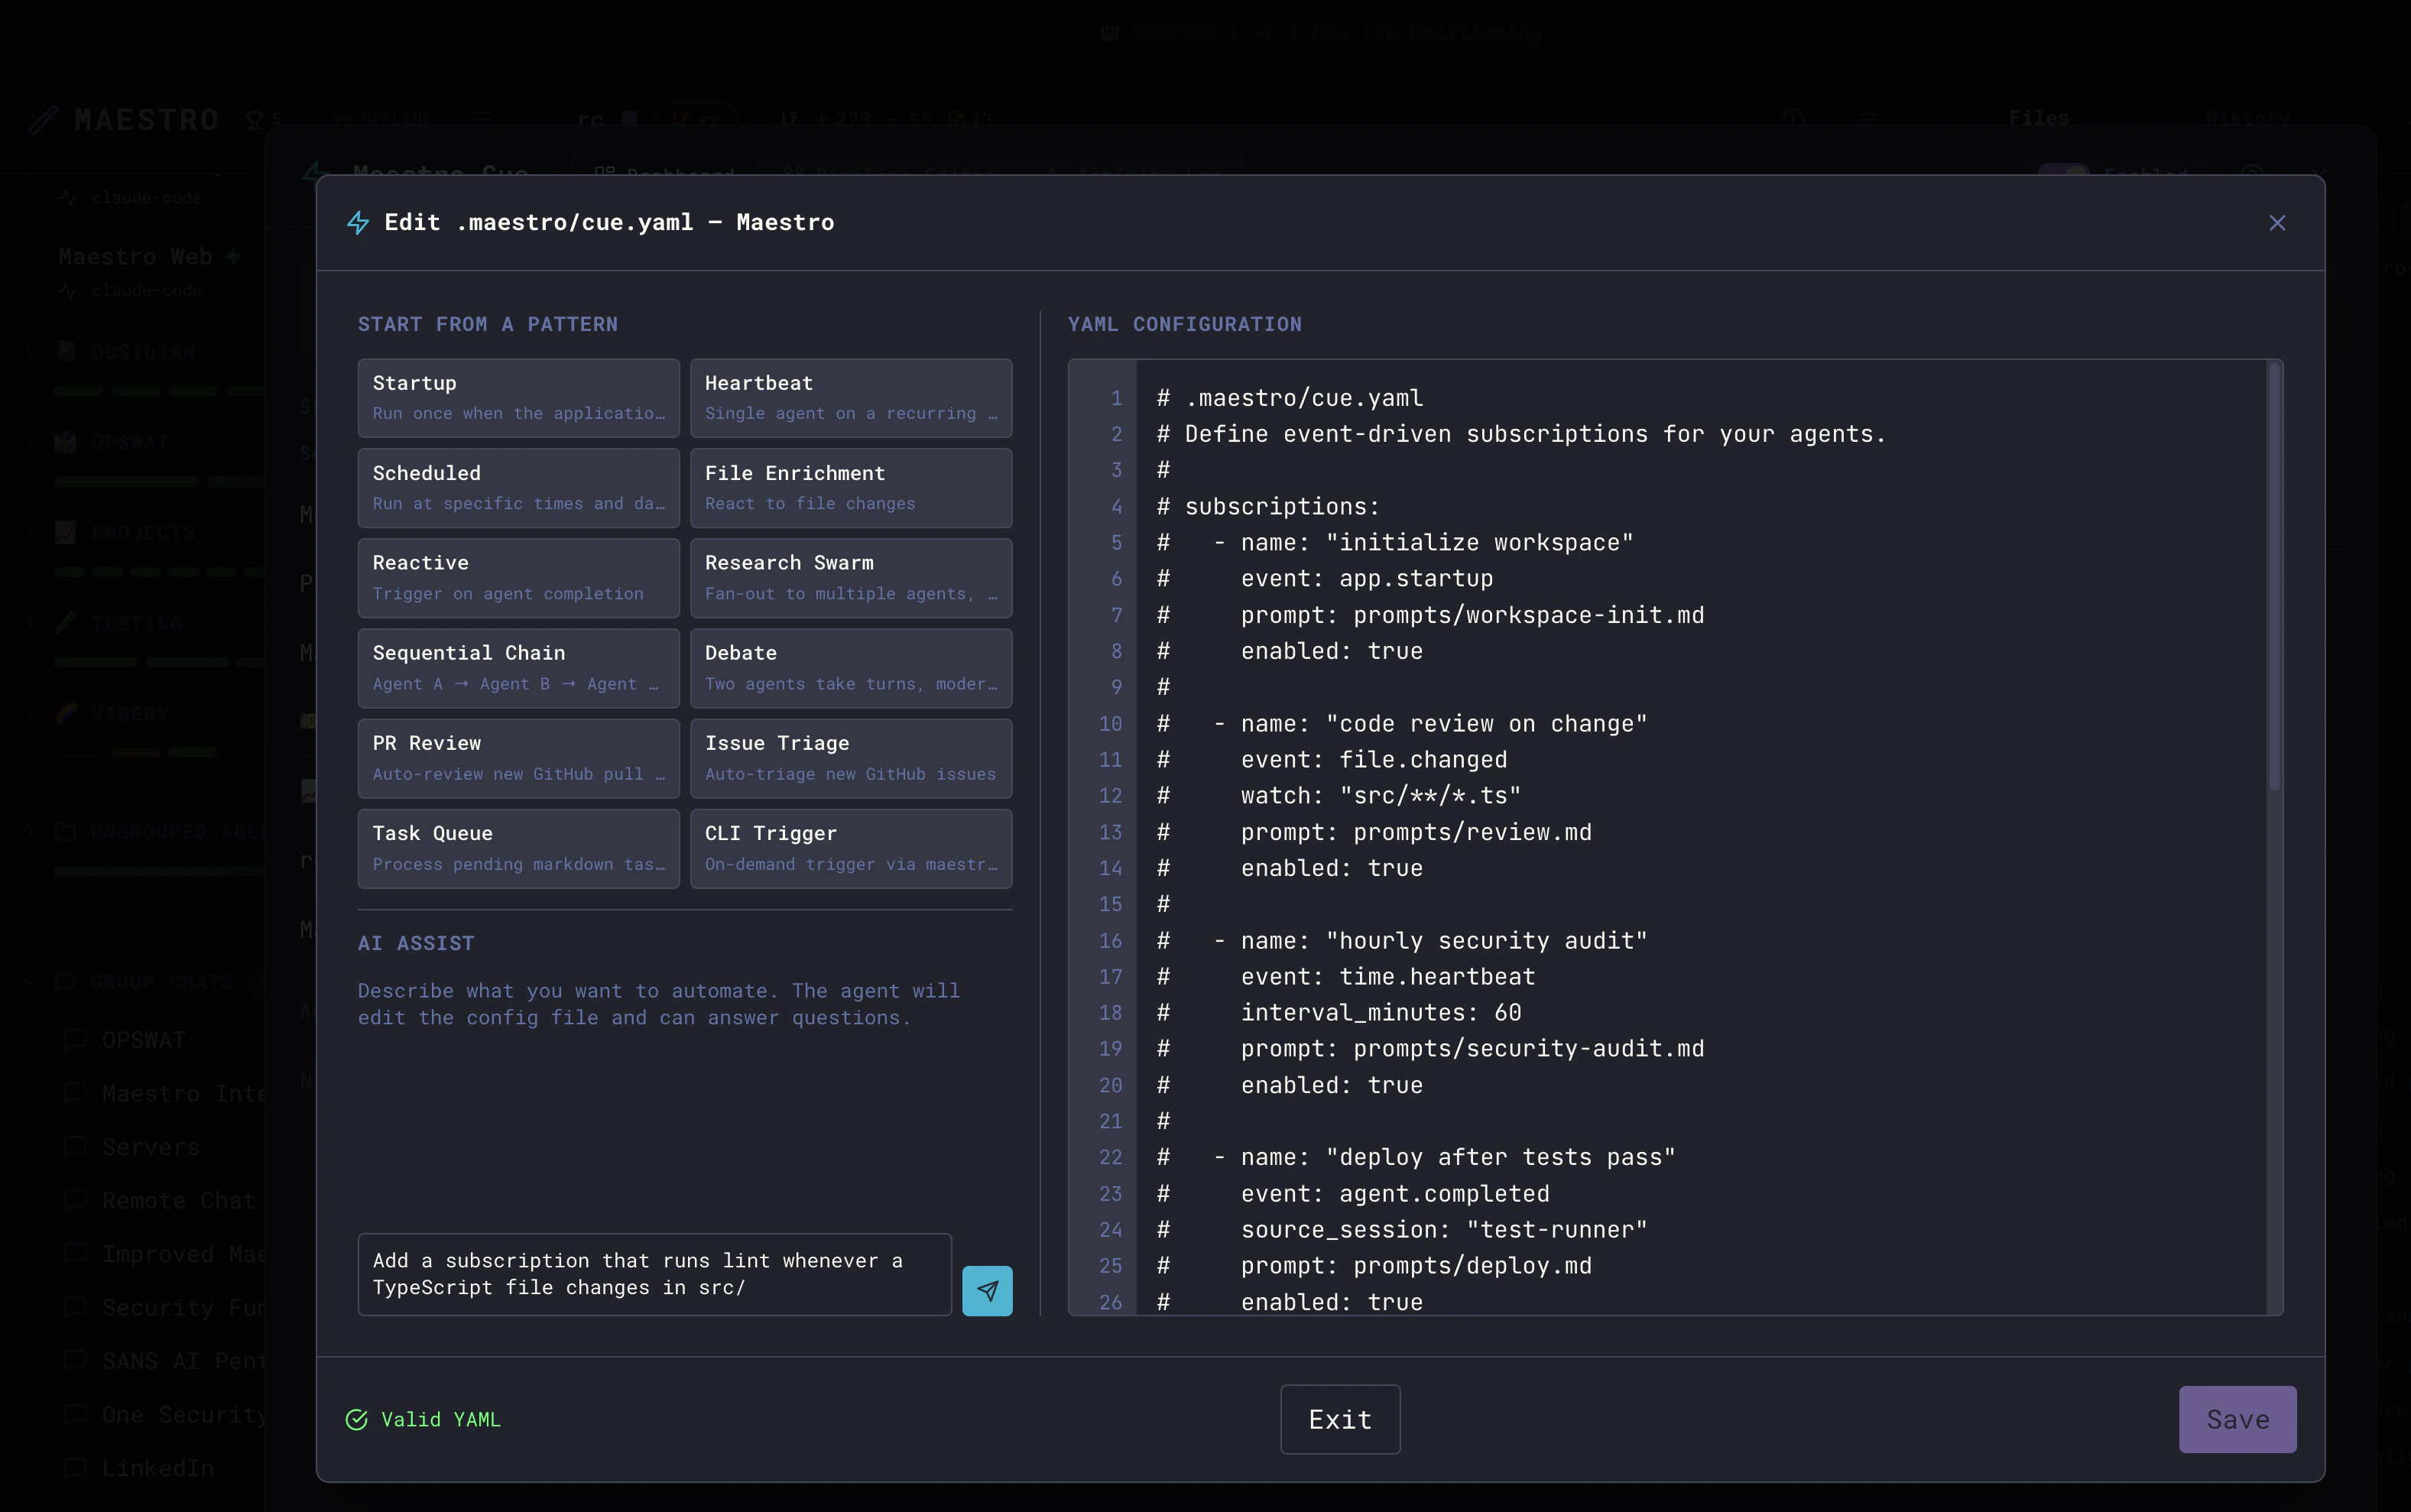Click the trophy icon next to MAESTRO title
This screenshot has width=2411, height=1512.
click(254, 120)
